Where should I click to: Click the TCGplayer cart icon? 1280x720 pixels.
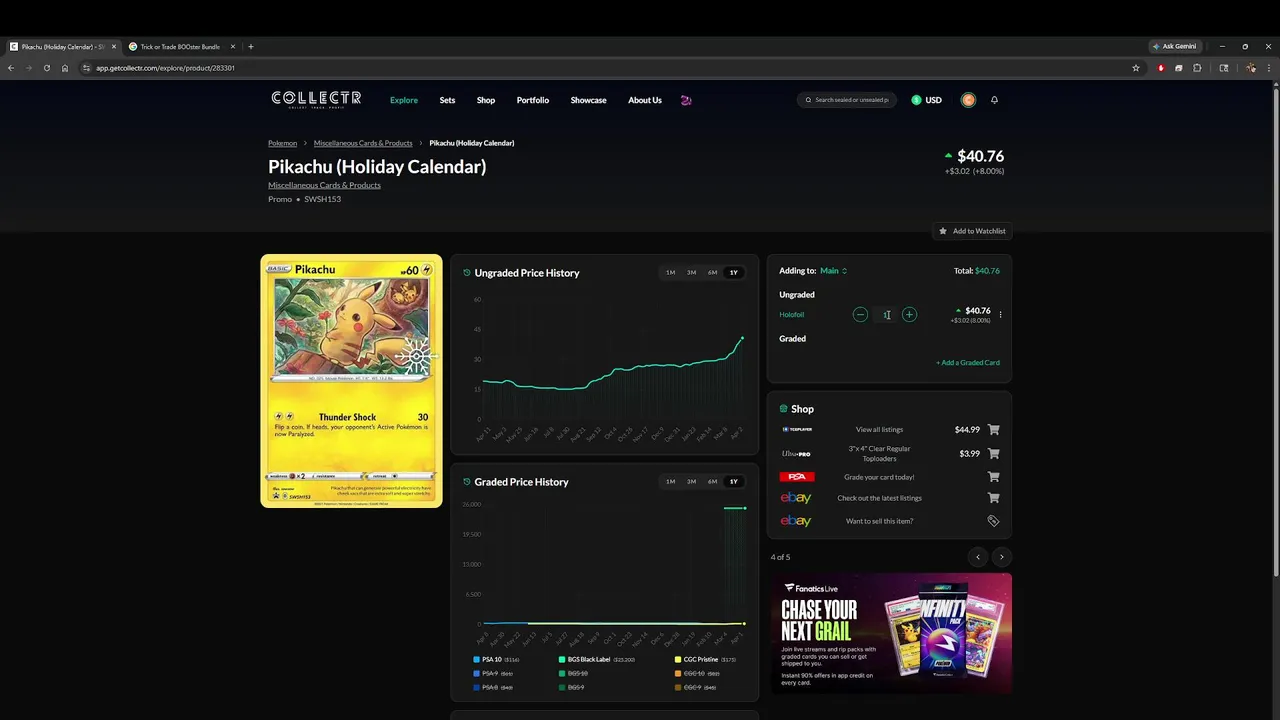click(993, 430)
